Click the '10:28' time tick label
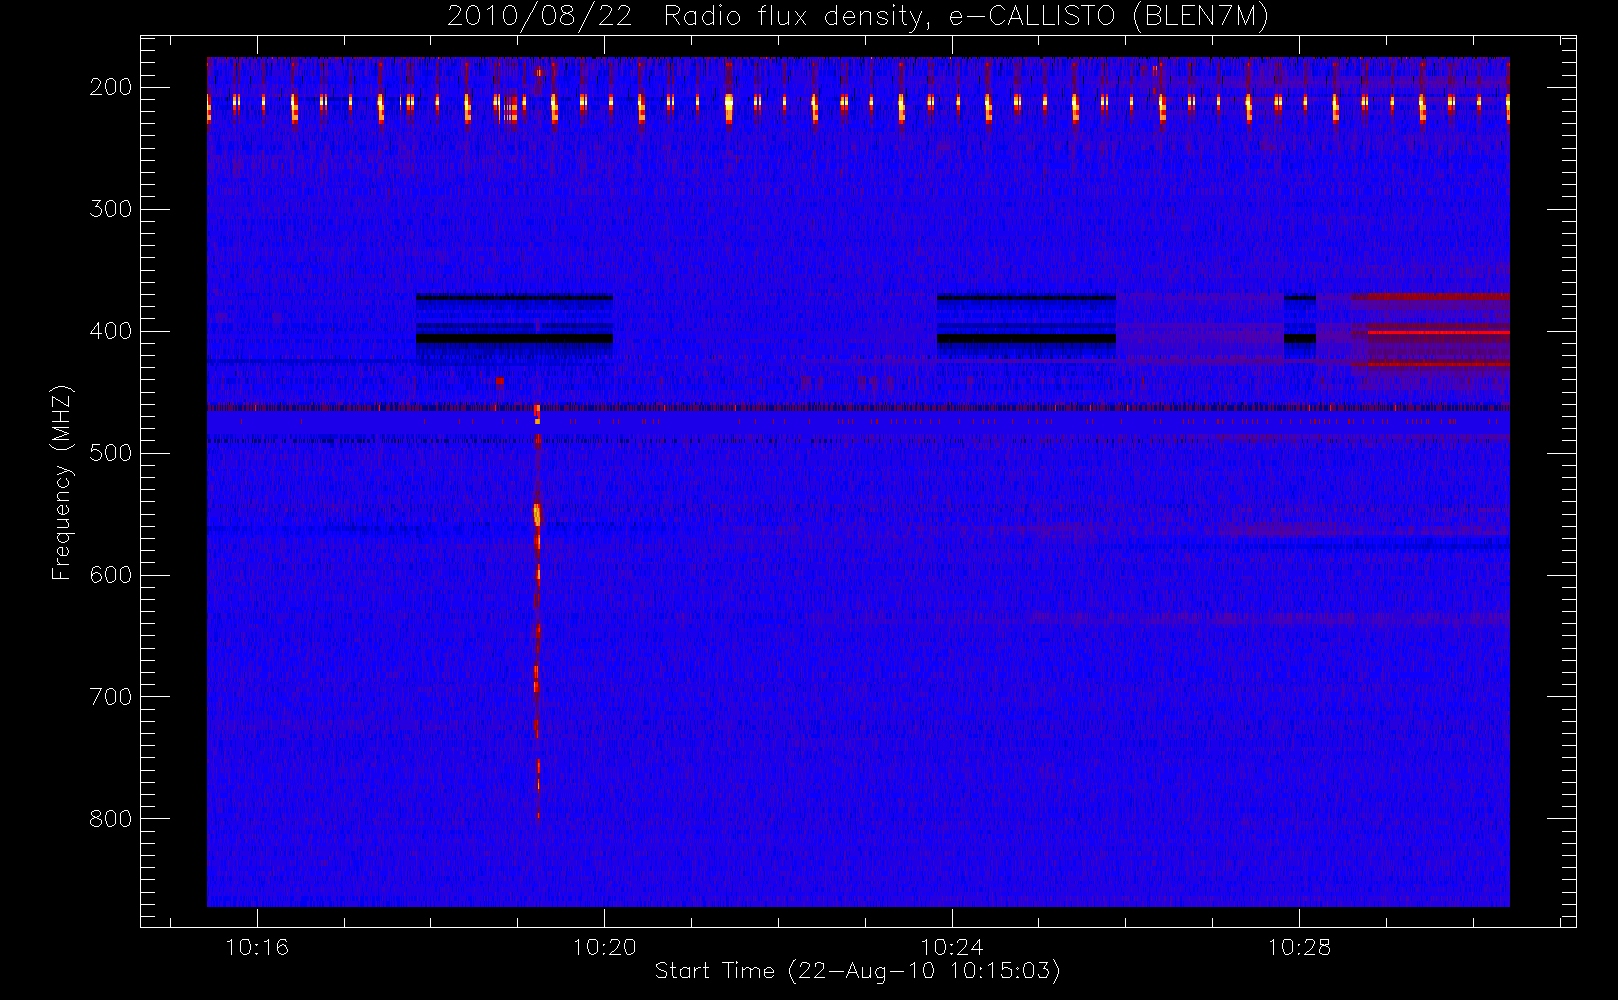The width and height of the screenshot is (1618, 1000). point(1299,946)
